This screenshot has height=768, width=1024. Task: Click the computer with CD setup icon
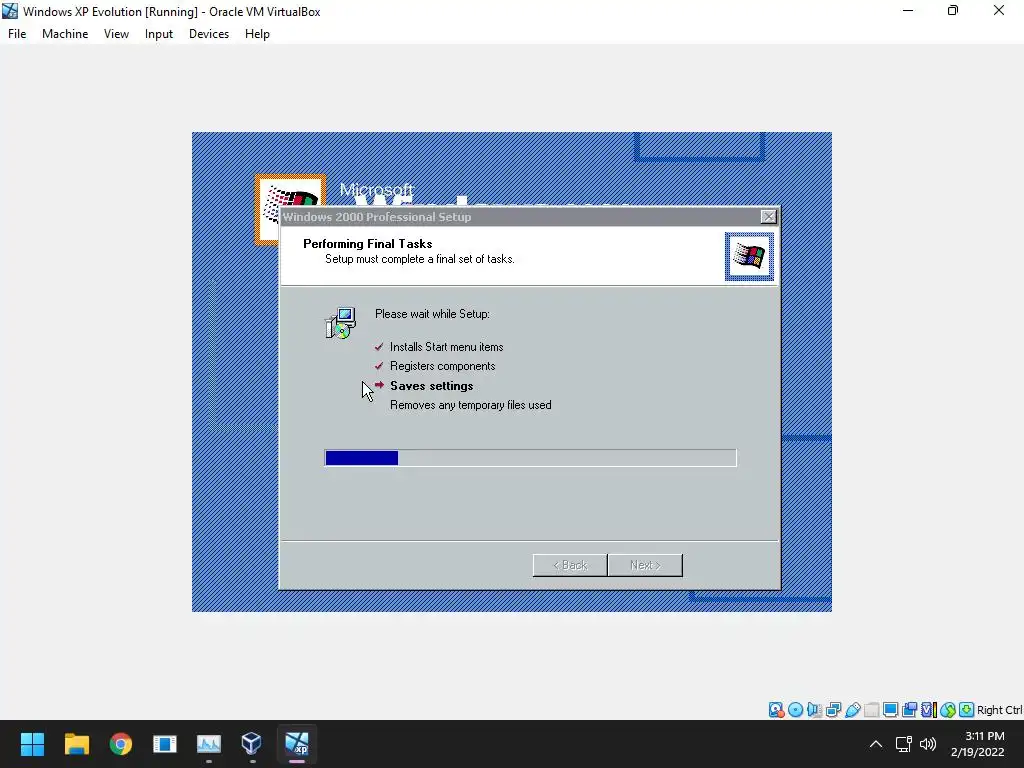click(x=340, y=323)
